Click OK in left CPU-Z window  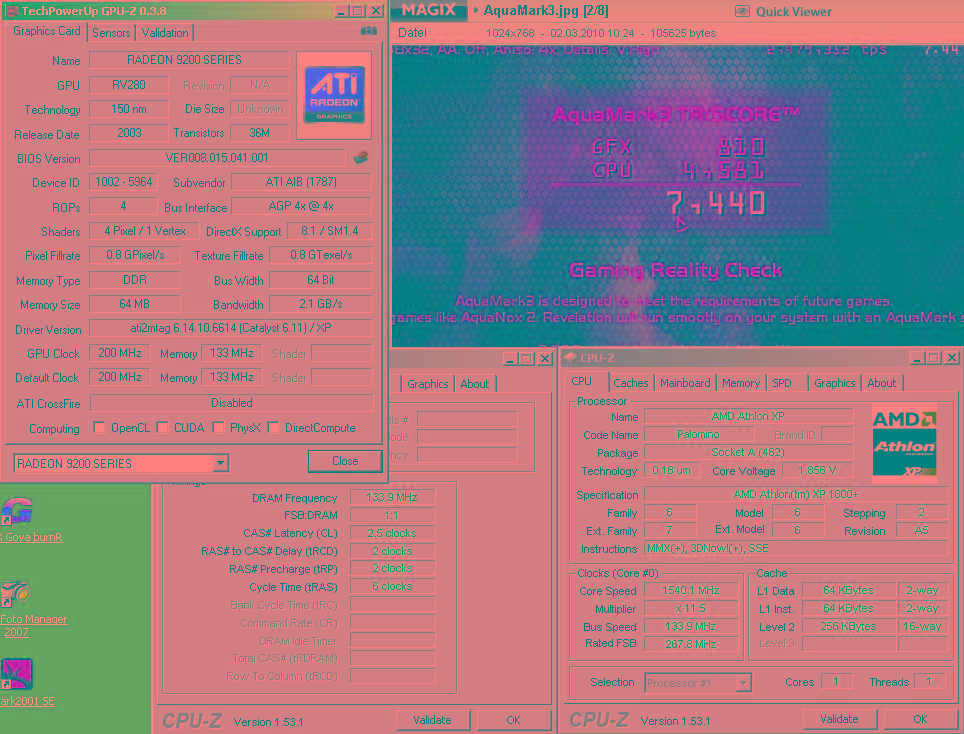[513, 720]
